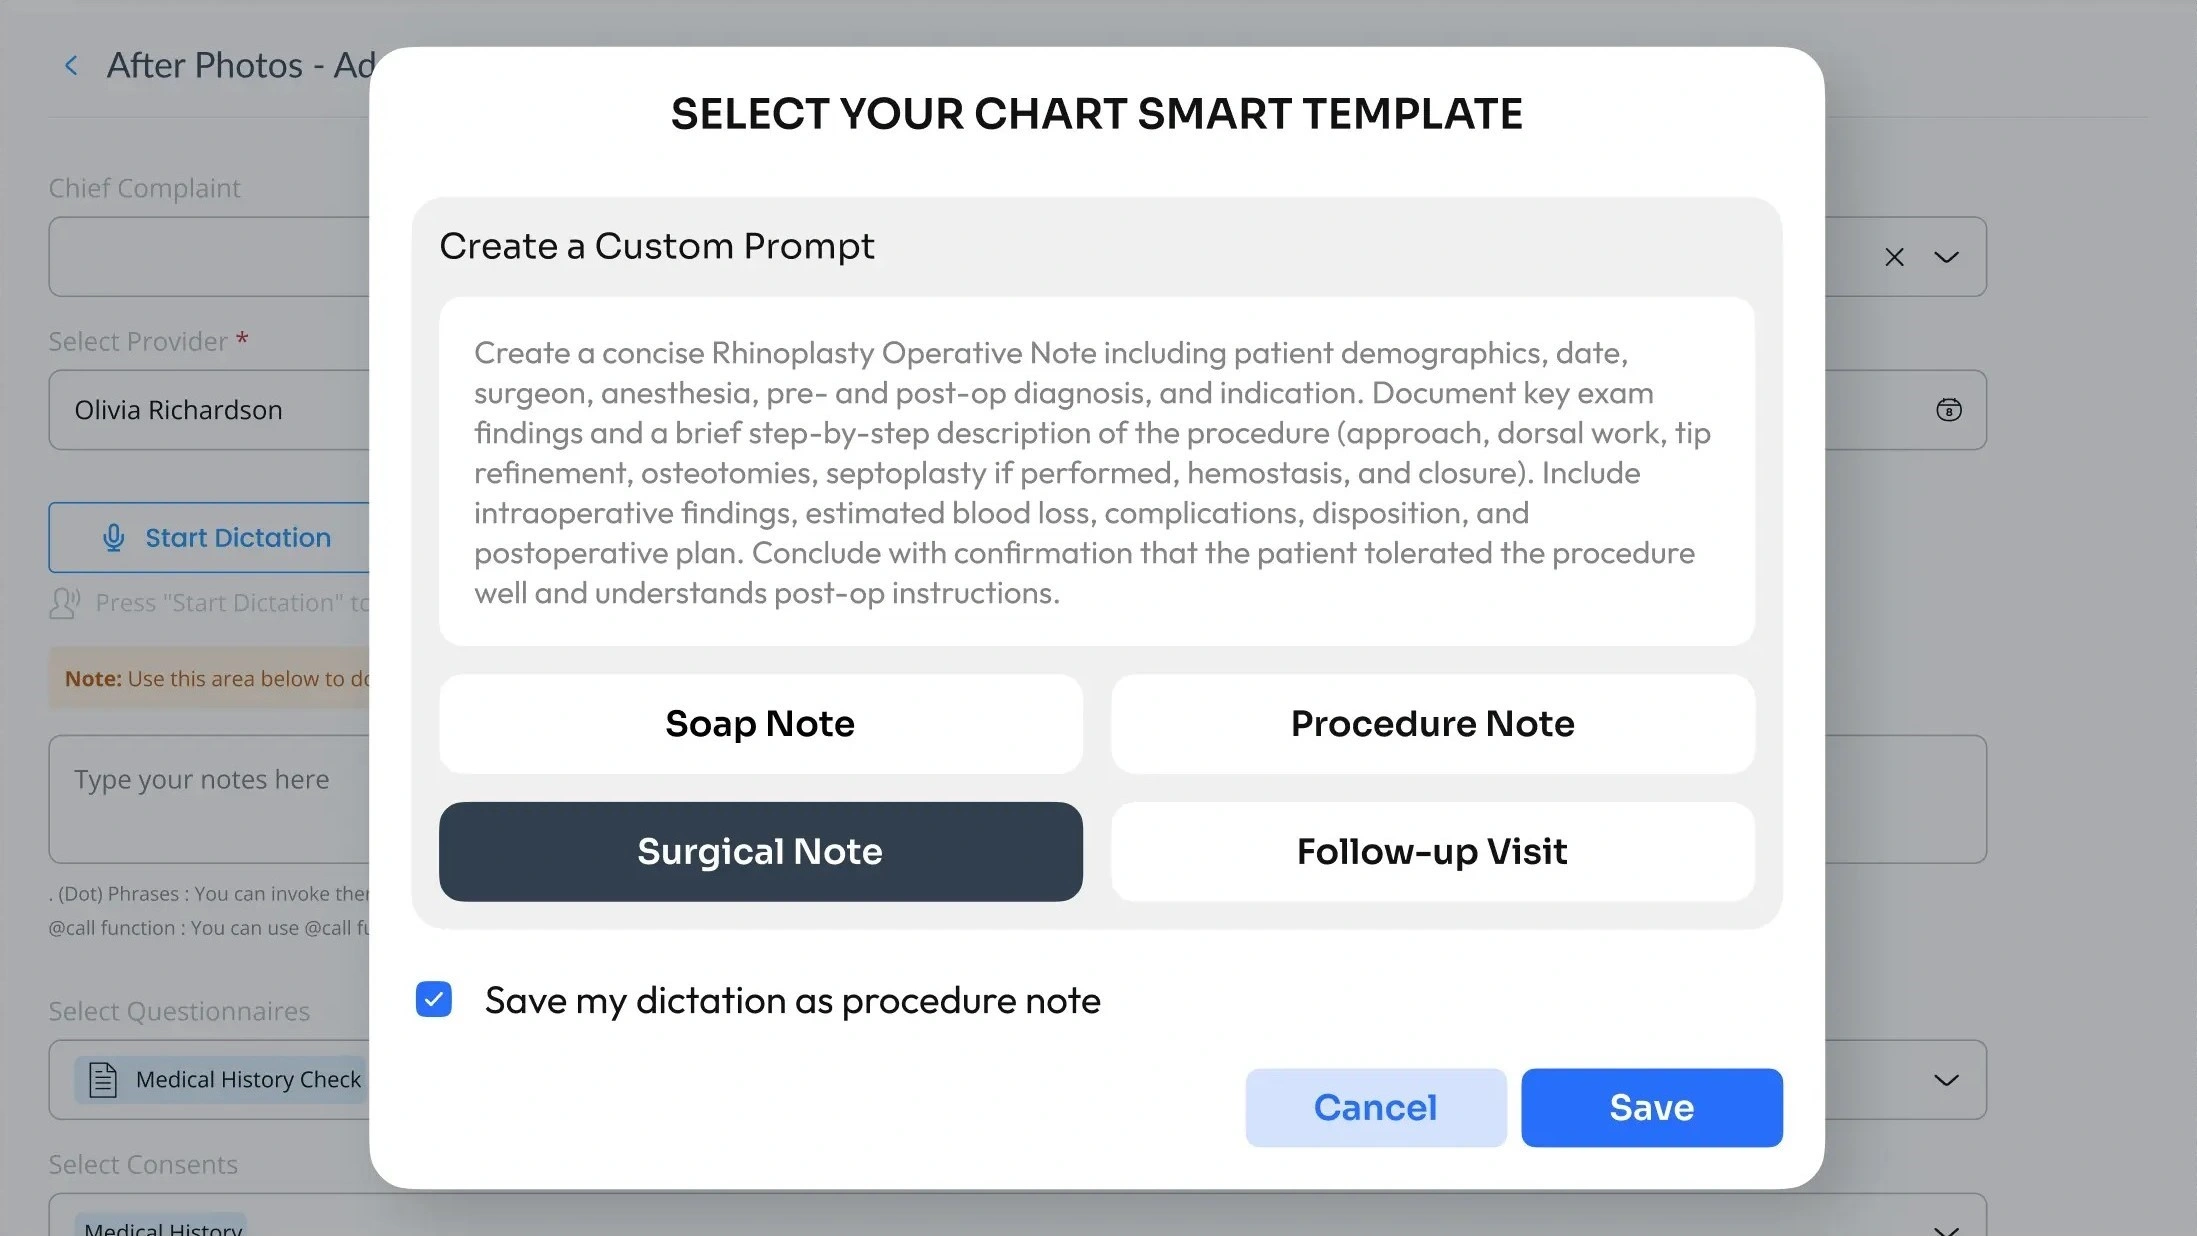Click the Start Dictation button
This screenshot has width=2197, height=1236.
coord(215,538)
